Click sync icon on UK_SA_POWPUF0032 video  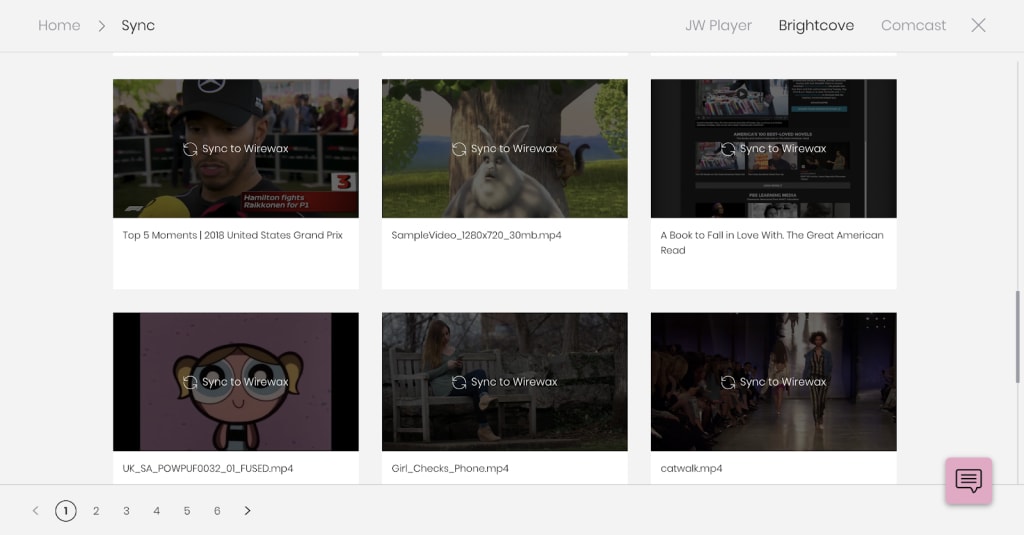tap(190, 382)
